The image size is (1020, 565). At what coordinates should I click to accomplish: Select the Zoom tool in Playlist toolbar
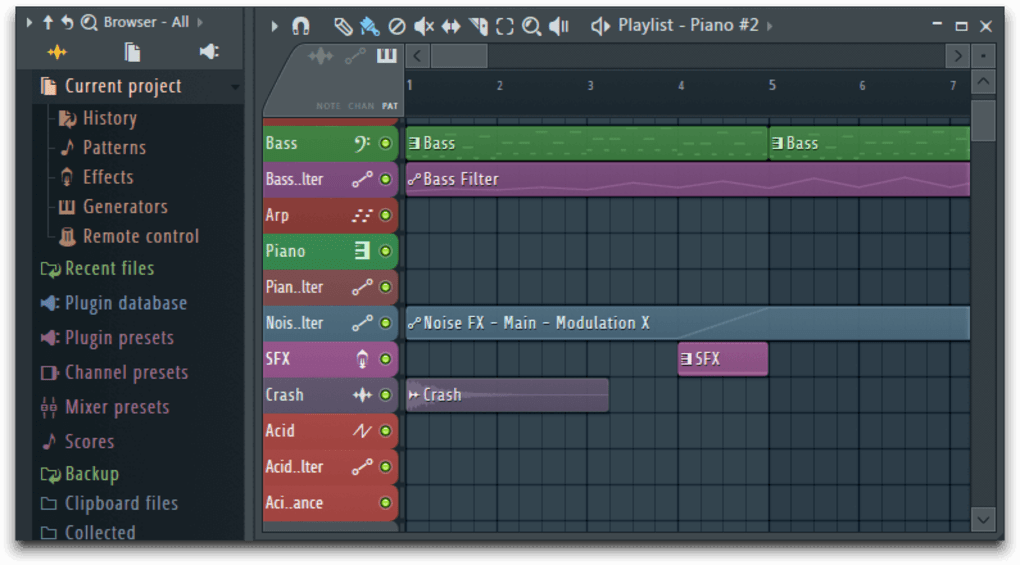(532, 26)
